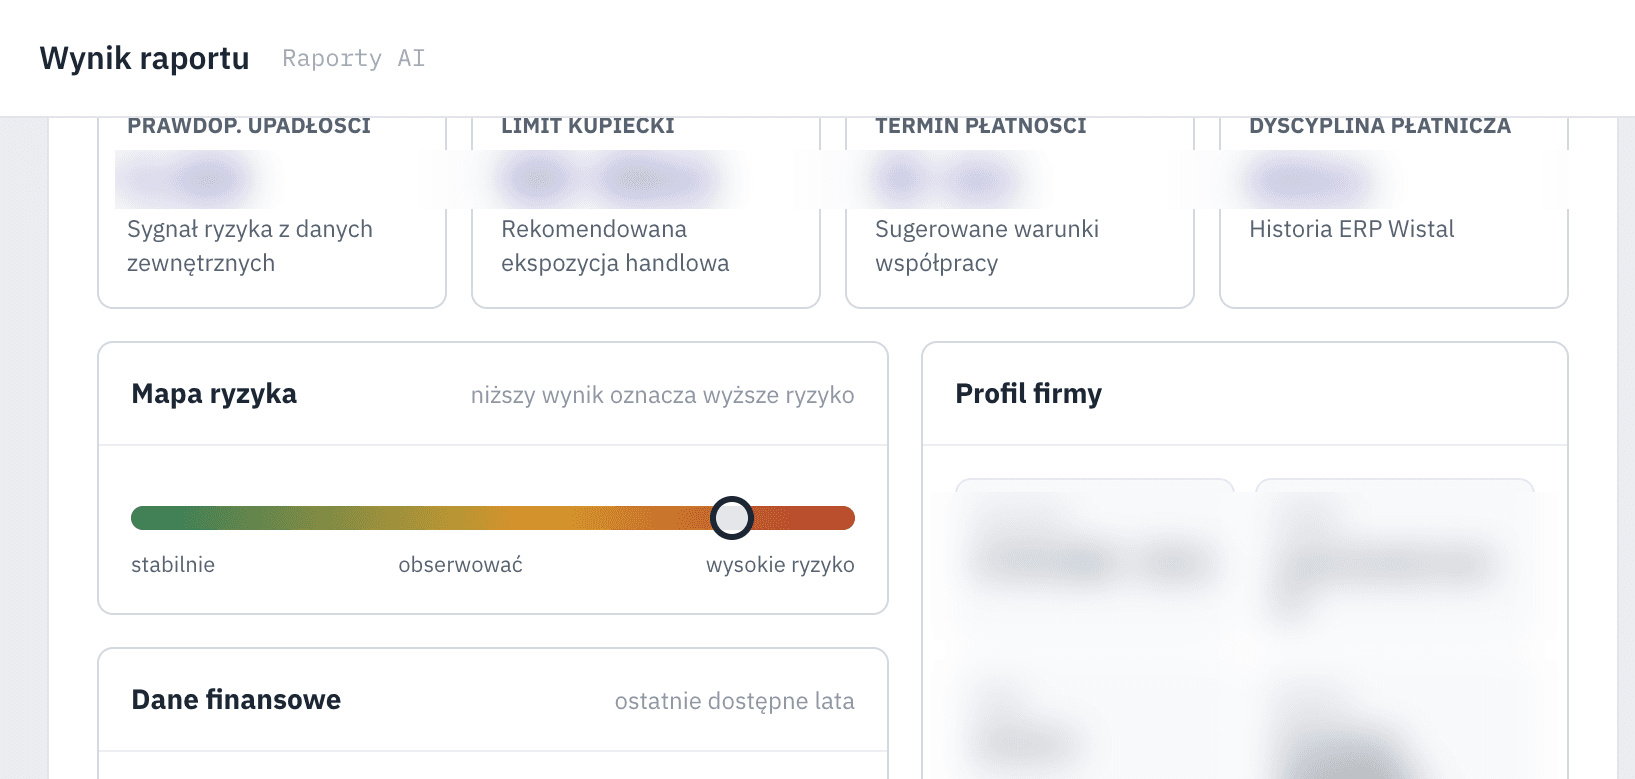Click the "Profil firmy" panel heading
1635x779 pixels.
[x=1028, y=394]
